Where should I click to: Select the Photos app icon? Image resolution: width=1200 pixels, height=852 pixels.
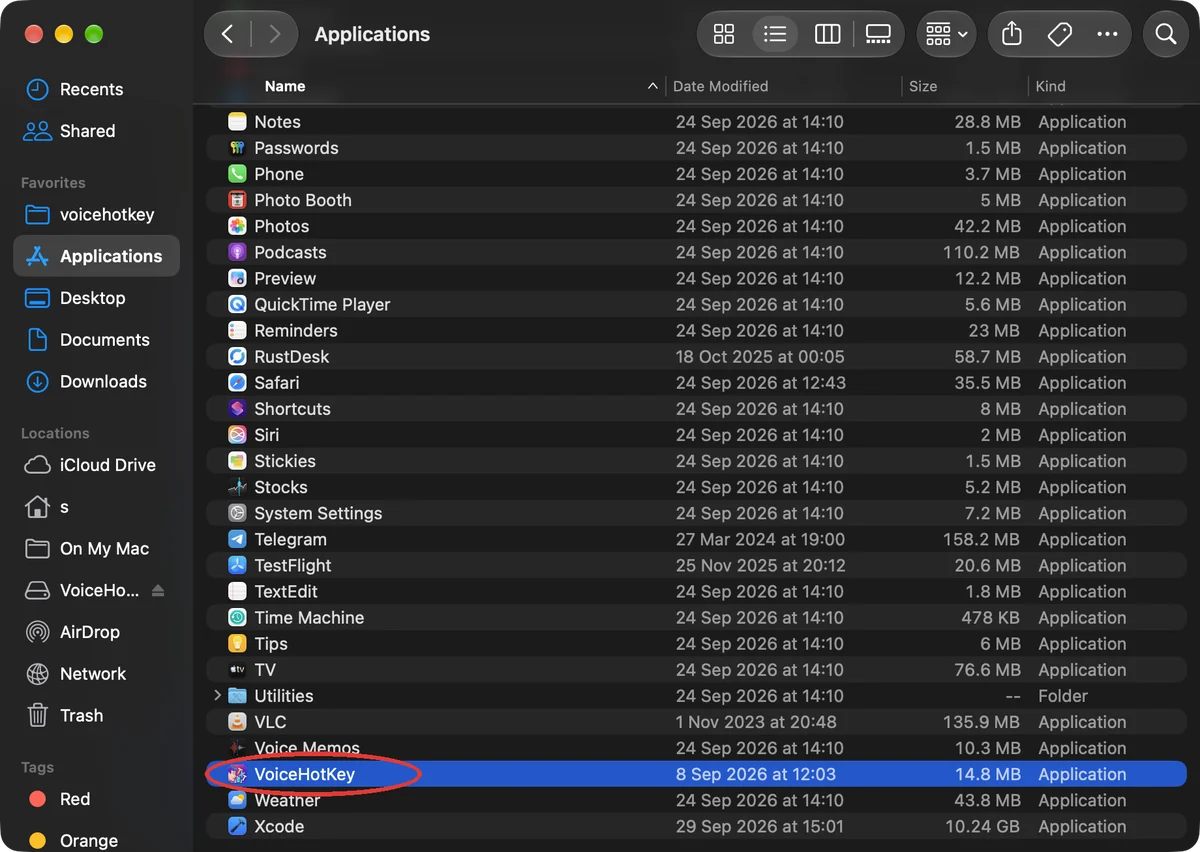tap(237, 226)
